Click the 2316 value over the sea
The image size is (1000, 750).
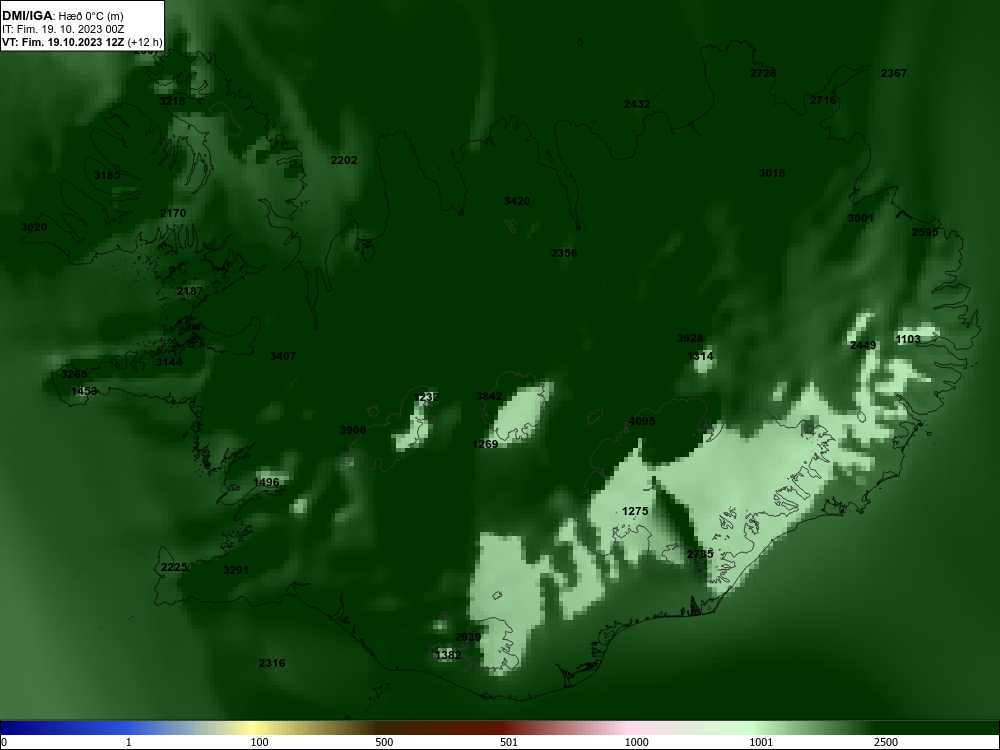coord(272,663)
